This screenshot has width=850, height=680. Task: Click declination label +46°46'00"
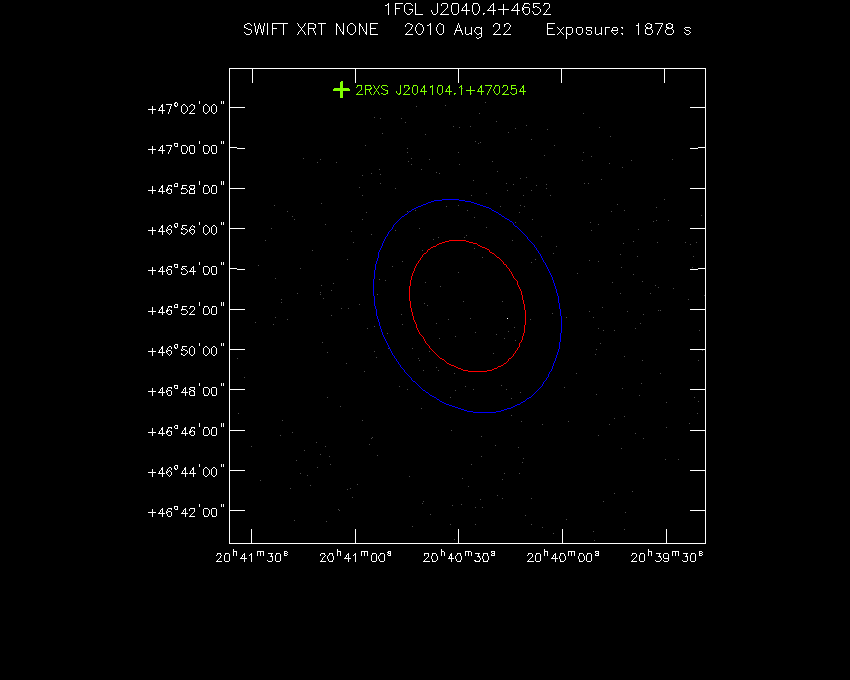[x=185, y=431]
